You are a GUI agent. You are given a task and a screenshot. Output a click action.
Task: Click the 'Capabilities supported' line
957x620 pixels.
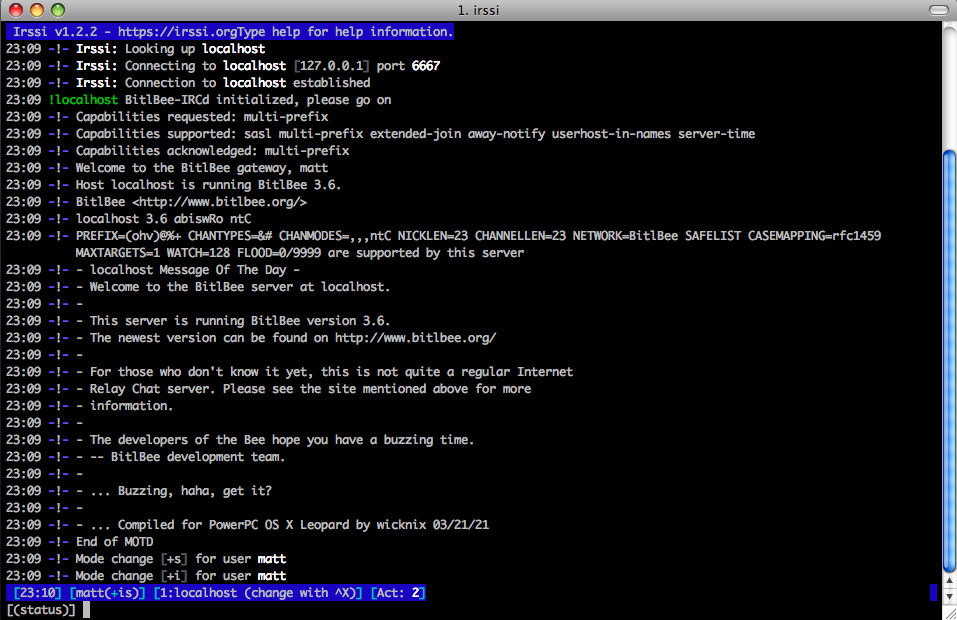coord(380,134)
